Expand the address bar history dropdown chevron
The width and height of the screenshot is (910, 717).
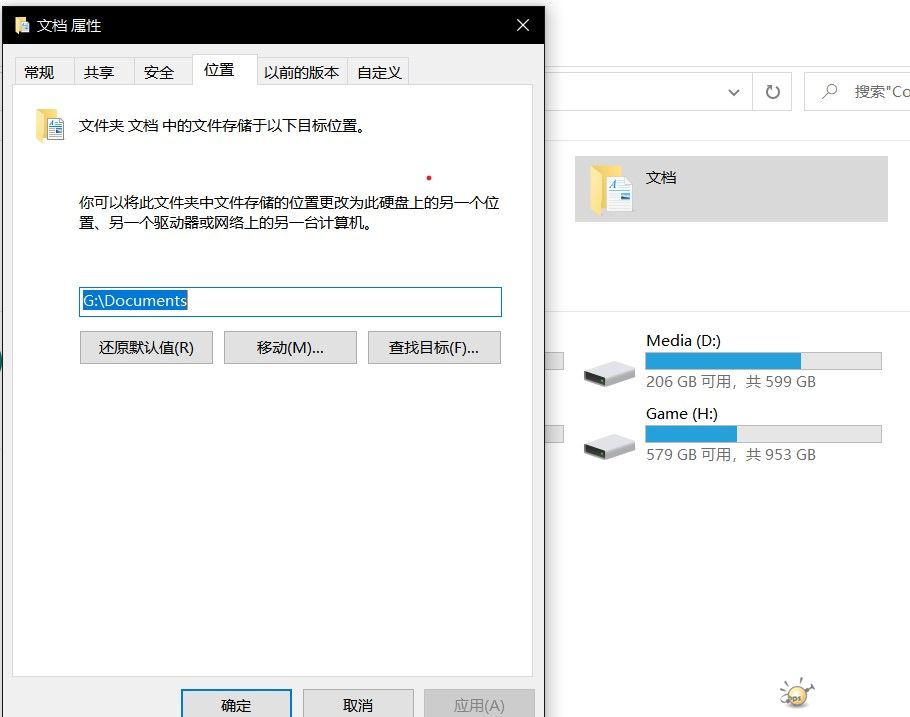pos(735,92)
